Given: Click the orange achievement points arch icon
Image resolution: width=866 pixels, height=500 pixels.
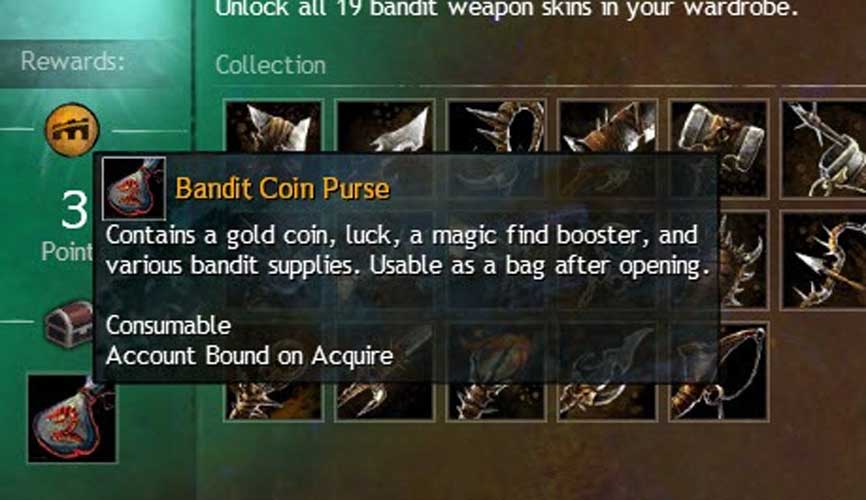Looking at the screenshot, I should click(72, 130).
